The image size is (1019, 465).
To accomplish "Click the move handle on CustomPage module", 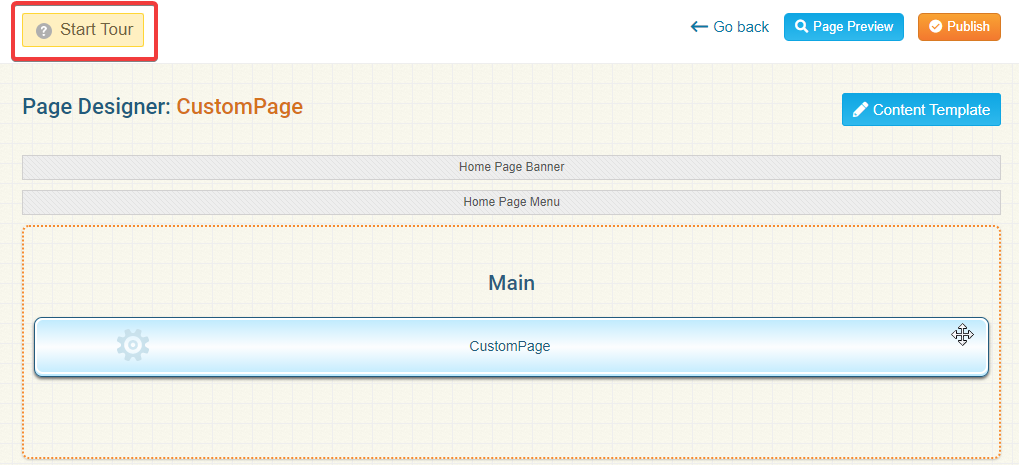I will (962, 335).
